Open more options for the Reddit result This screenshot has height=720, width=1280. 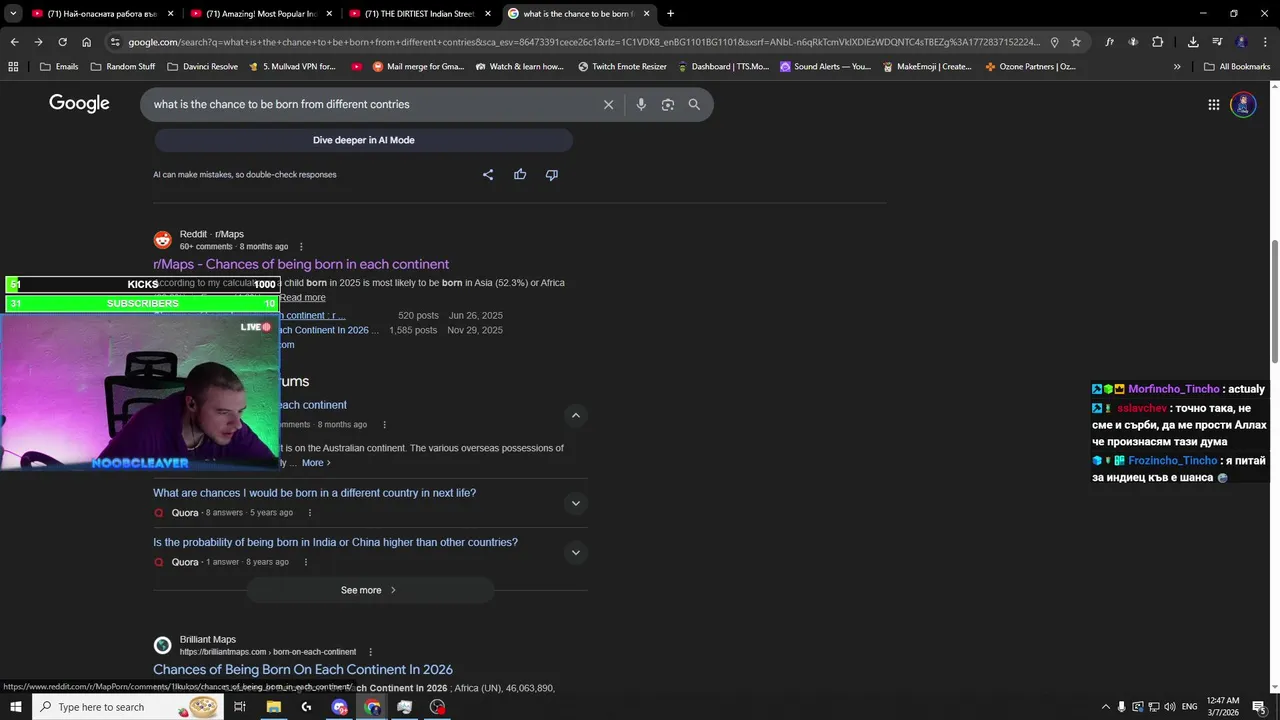pyautogui.click(x=301, y=247)
